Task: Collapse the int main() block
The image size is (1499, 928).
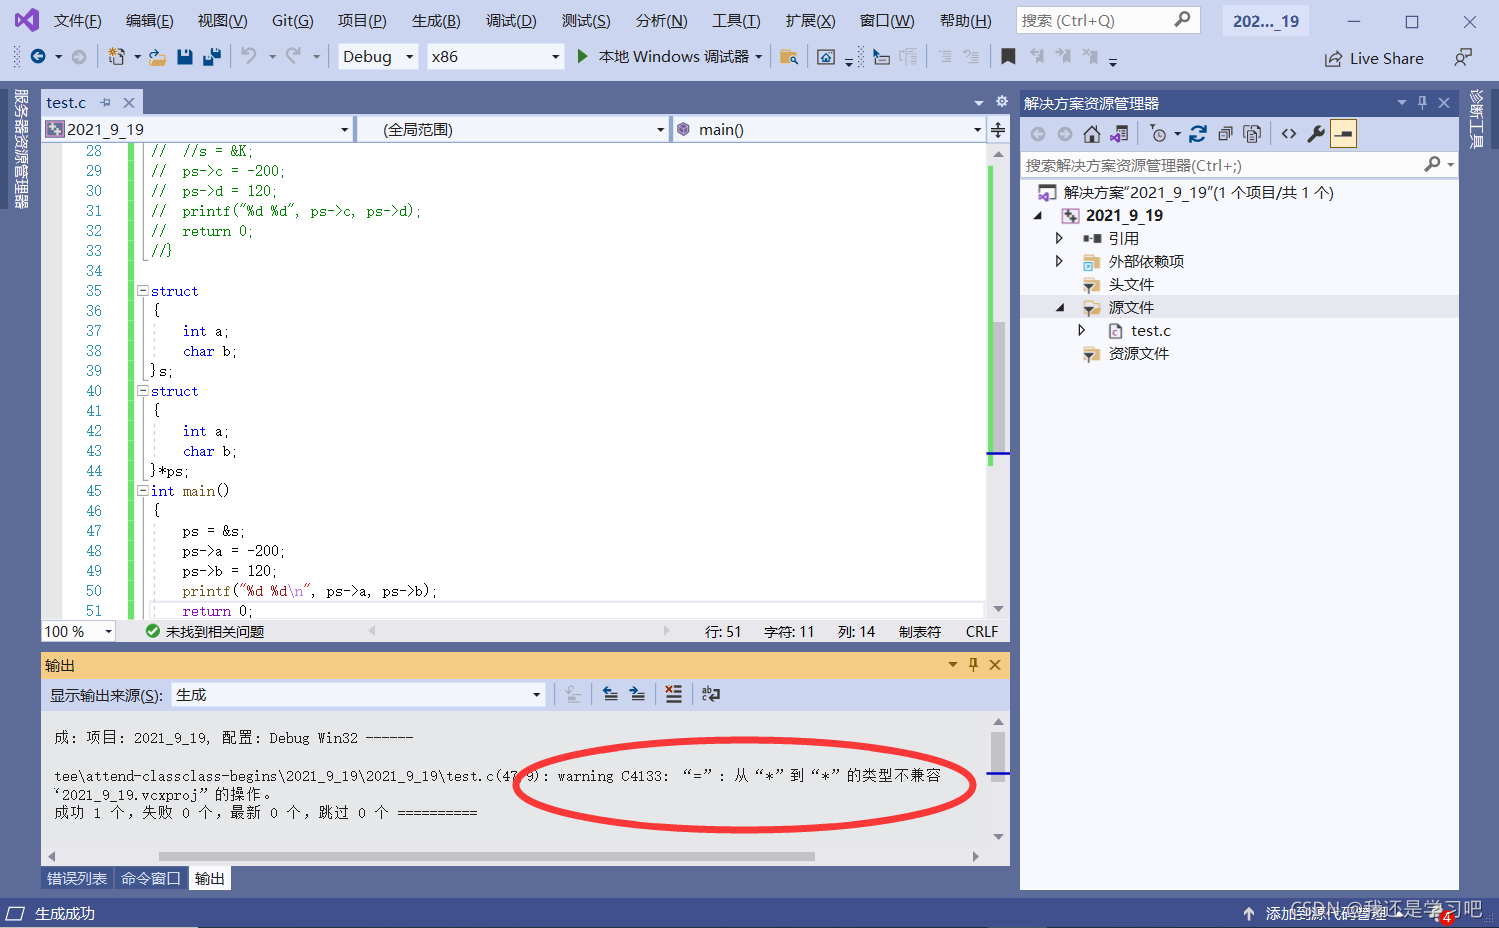Action: 143,491
